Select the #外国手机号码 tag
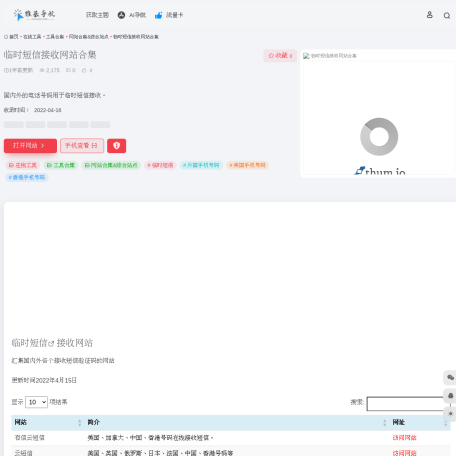 (x=201, y=165)
